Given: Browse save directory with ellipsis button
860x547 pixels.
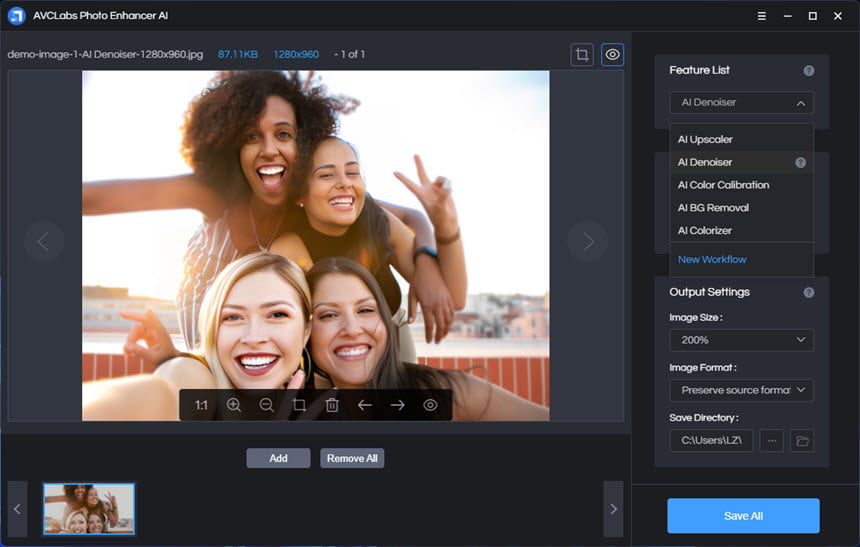Looking at the screenshot, I should [772, 441].
